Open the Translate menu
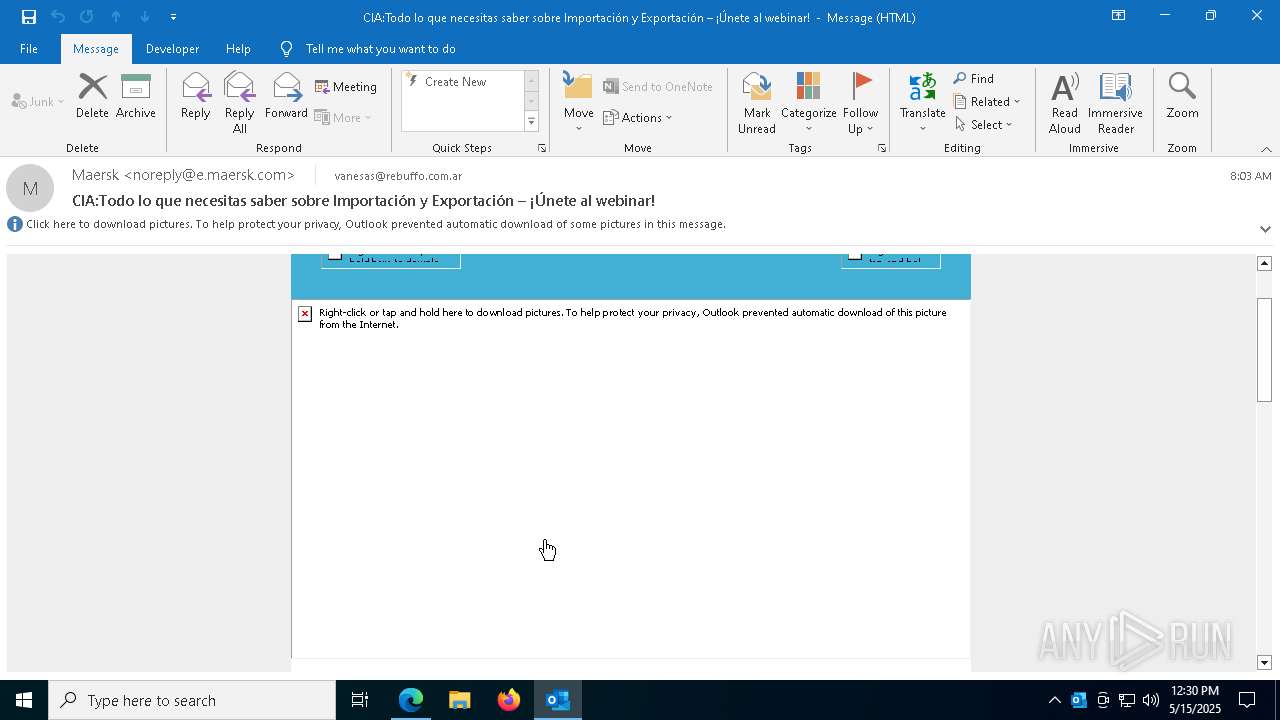Viewport: 1280px width, 720px height. click(x=922, y=103)
